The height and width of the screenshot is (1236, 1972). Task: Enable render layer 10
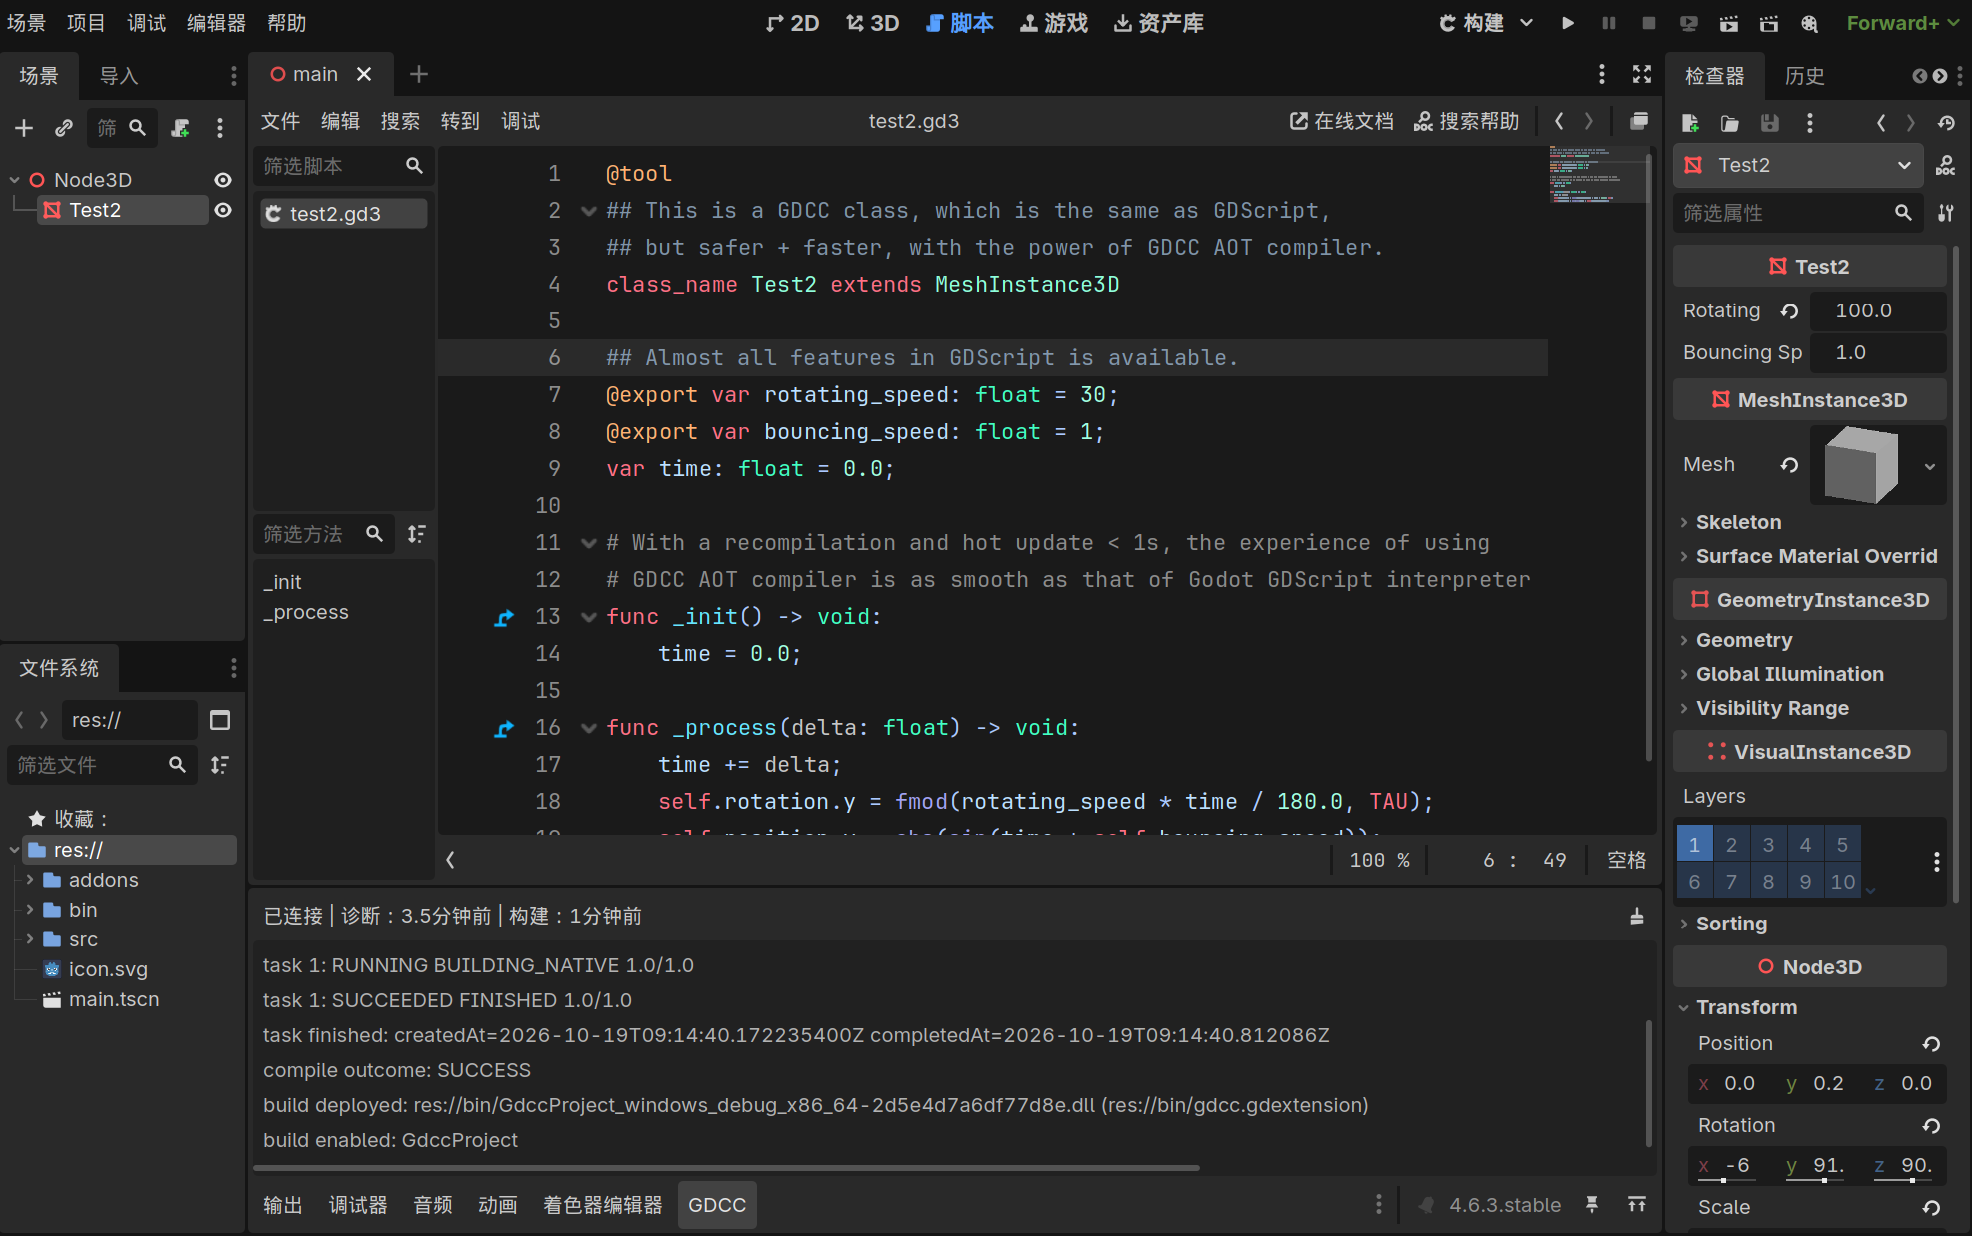click(1843, 882)
